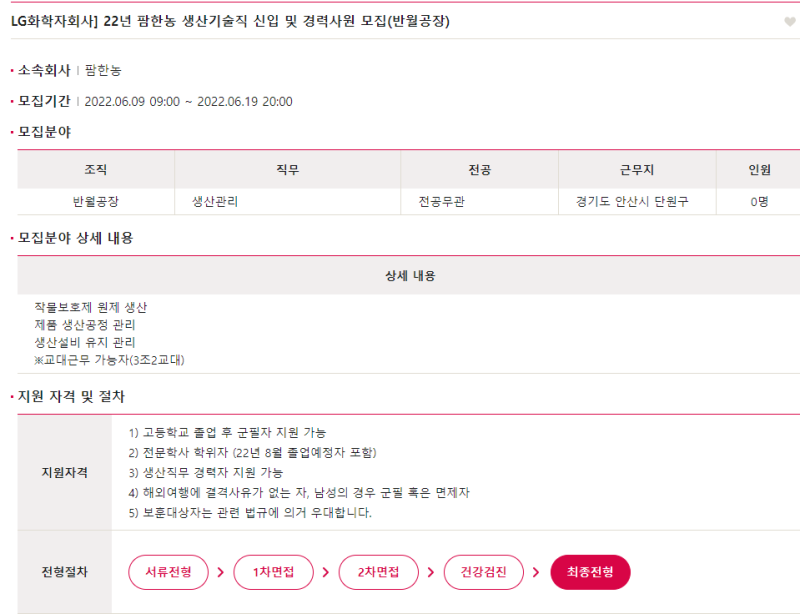Select the 건강검진 step
Image resolution: width=800 pixels, height=614 pixels.
click(483, 572)
